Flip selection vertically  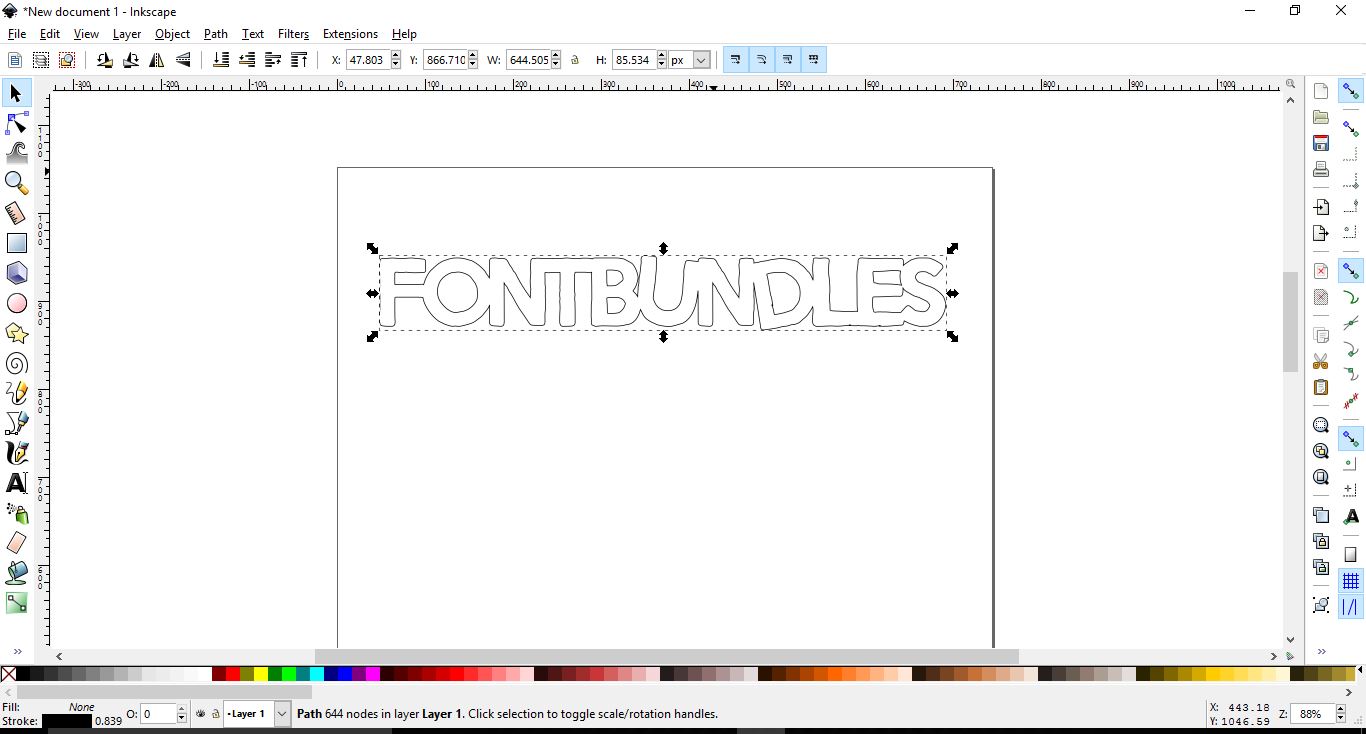[184, 60]
